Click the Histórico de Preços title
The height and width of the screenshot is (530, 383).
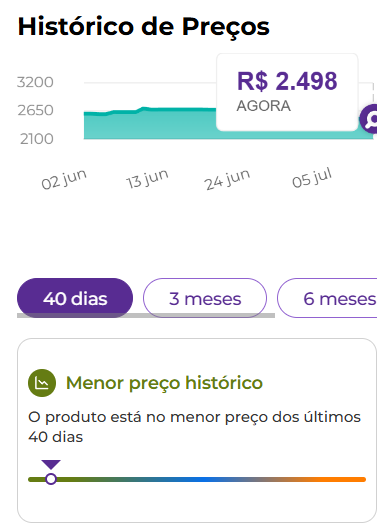(x=144, y=26)
